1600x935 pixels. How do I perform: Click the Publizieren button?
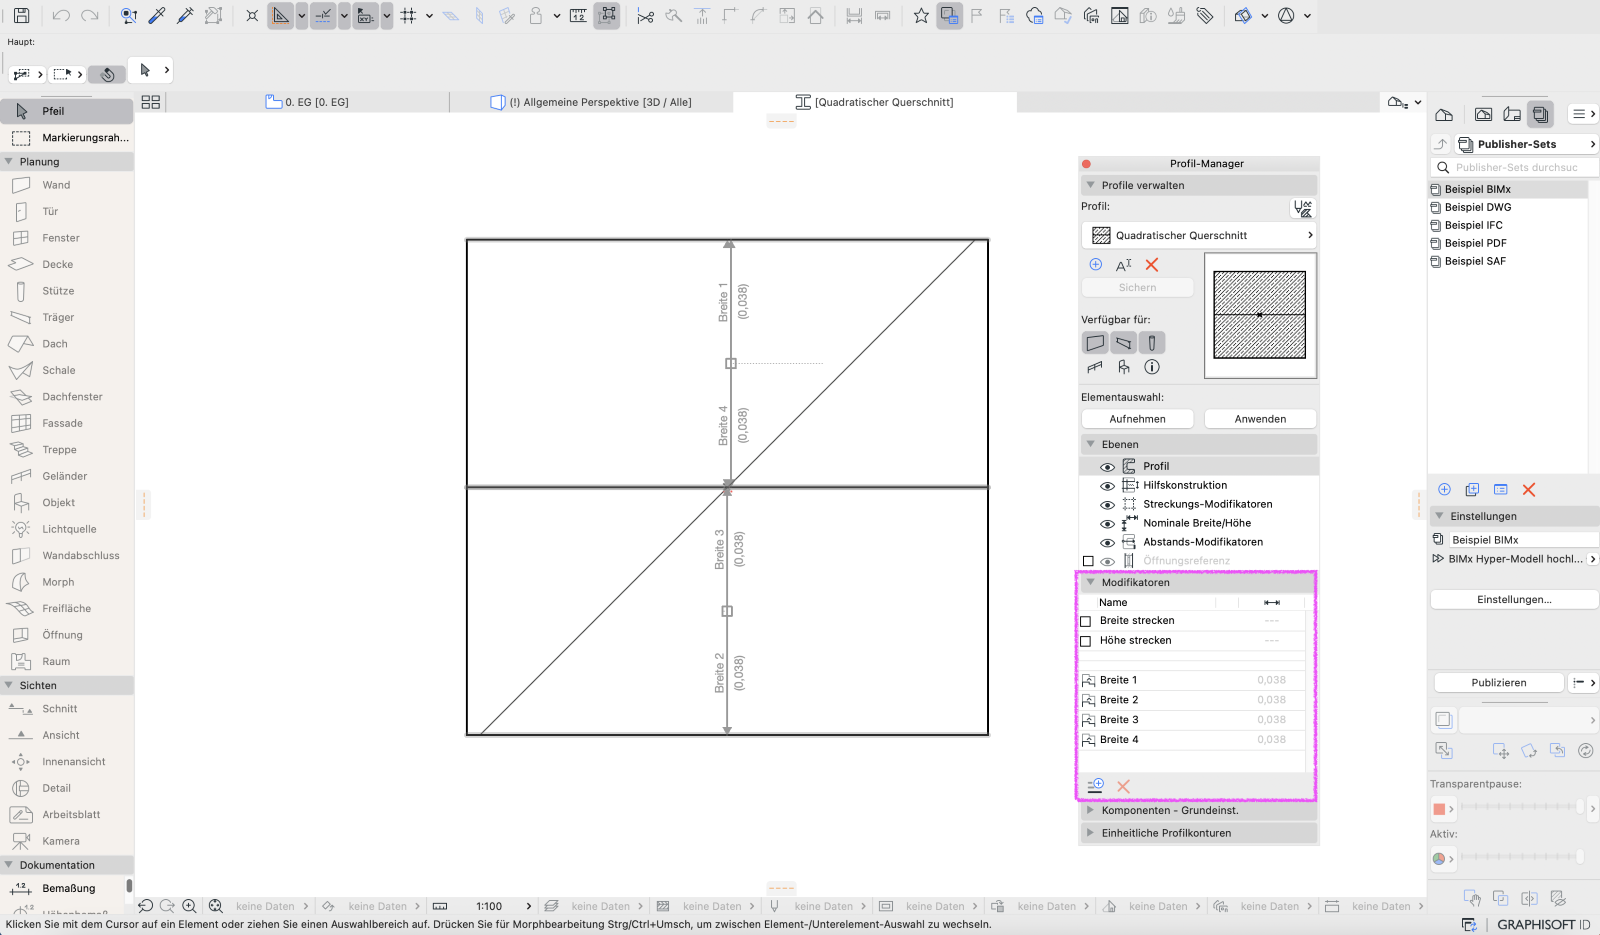tap(1499, 683)
